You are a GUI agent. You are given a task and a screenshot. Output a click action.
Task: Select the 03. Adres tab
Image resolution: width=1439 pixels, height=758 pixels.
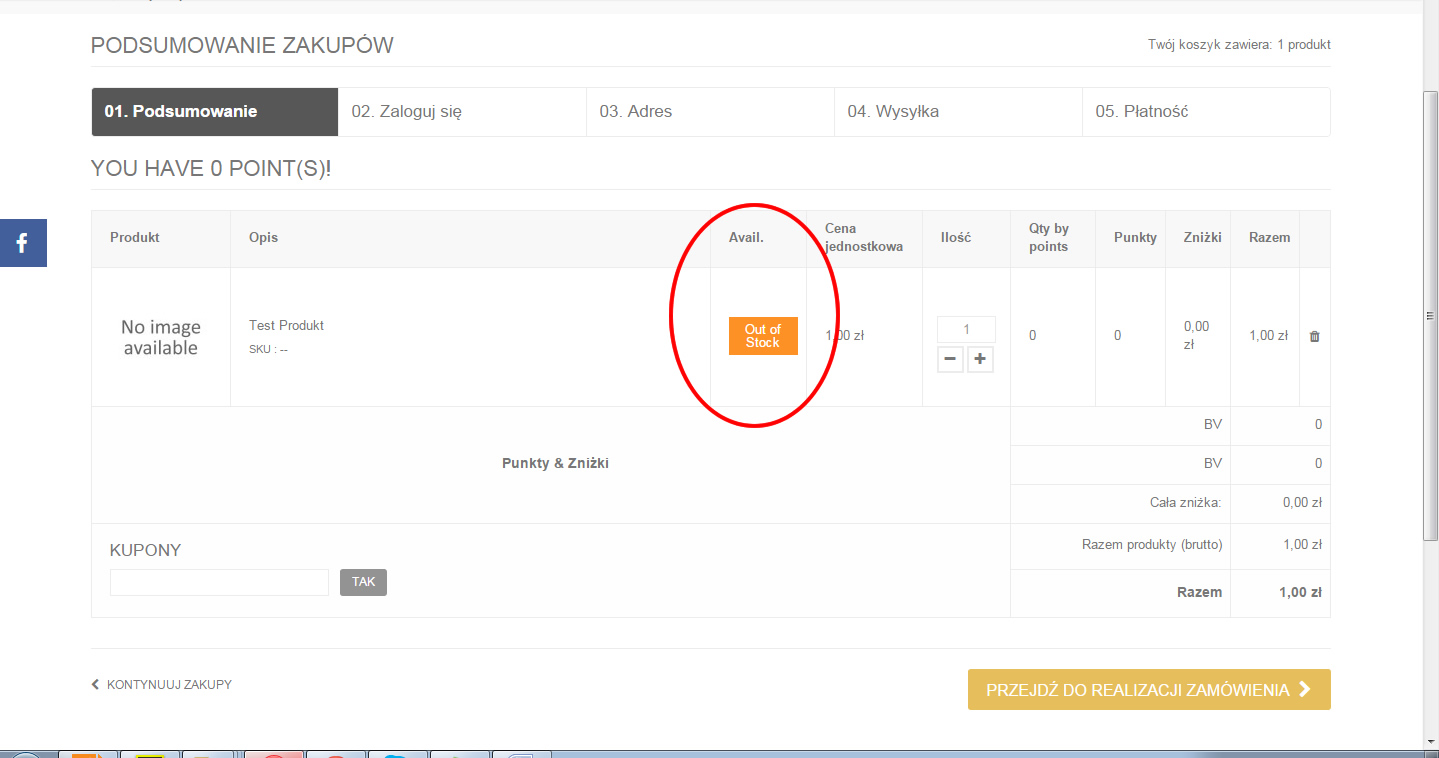pos(710,112)
